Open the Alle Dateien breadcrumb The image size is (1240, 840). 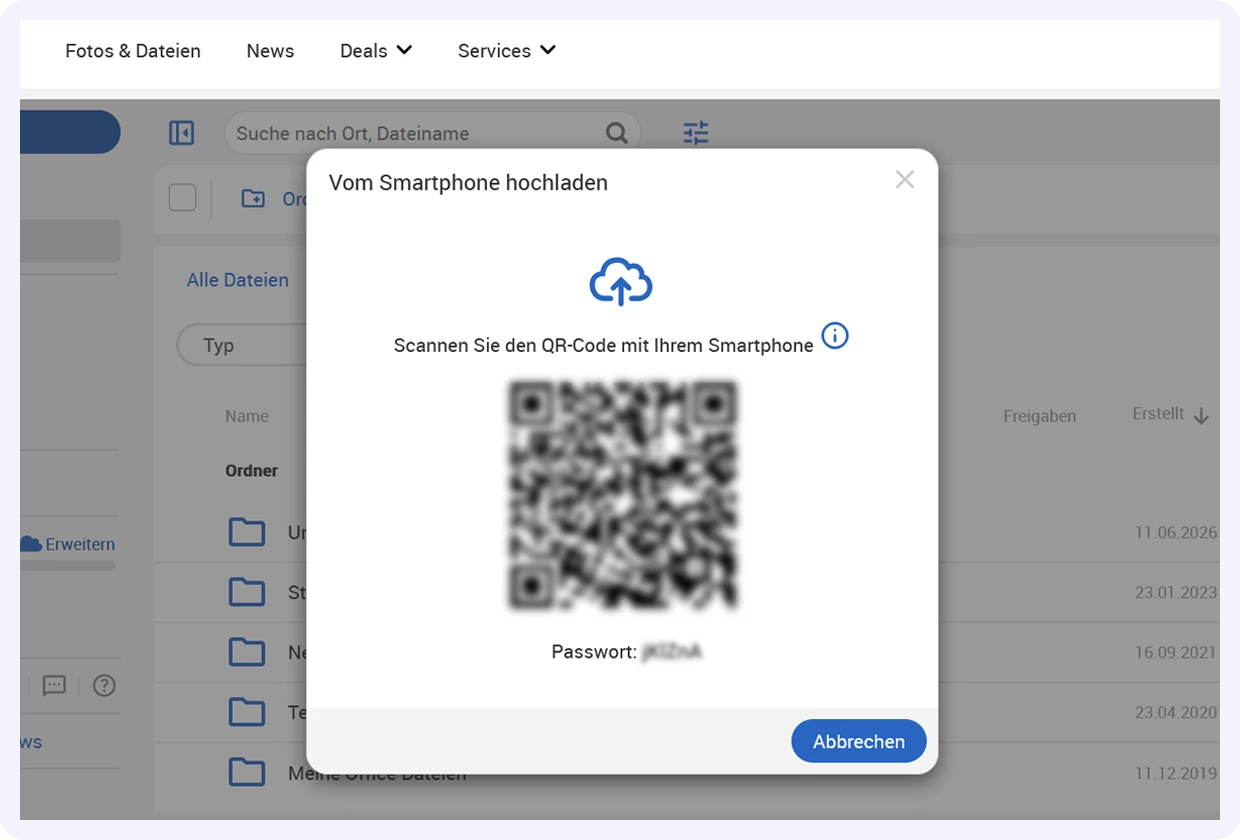point(238,280)
